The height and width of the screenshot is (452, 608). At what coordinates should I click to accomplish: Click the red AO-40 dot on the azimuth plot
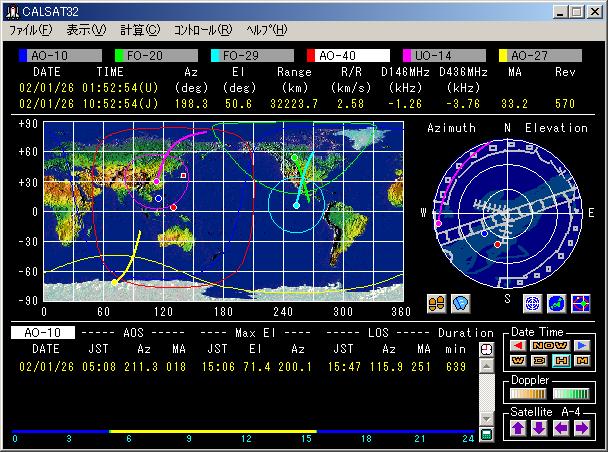(x=497, y=244)
